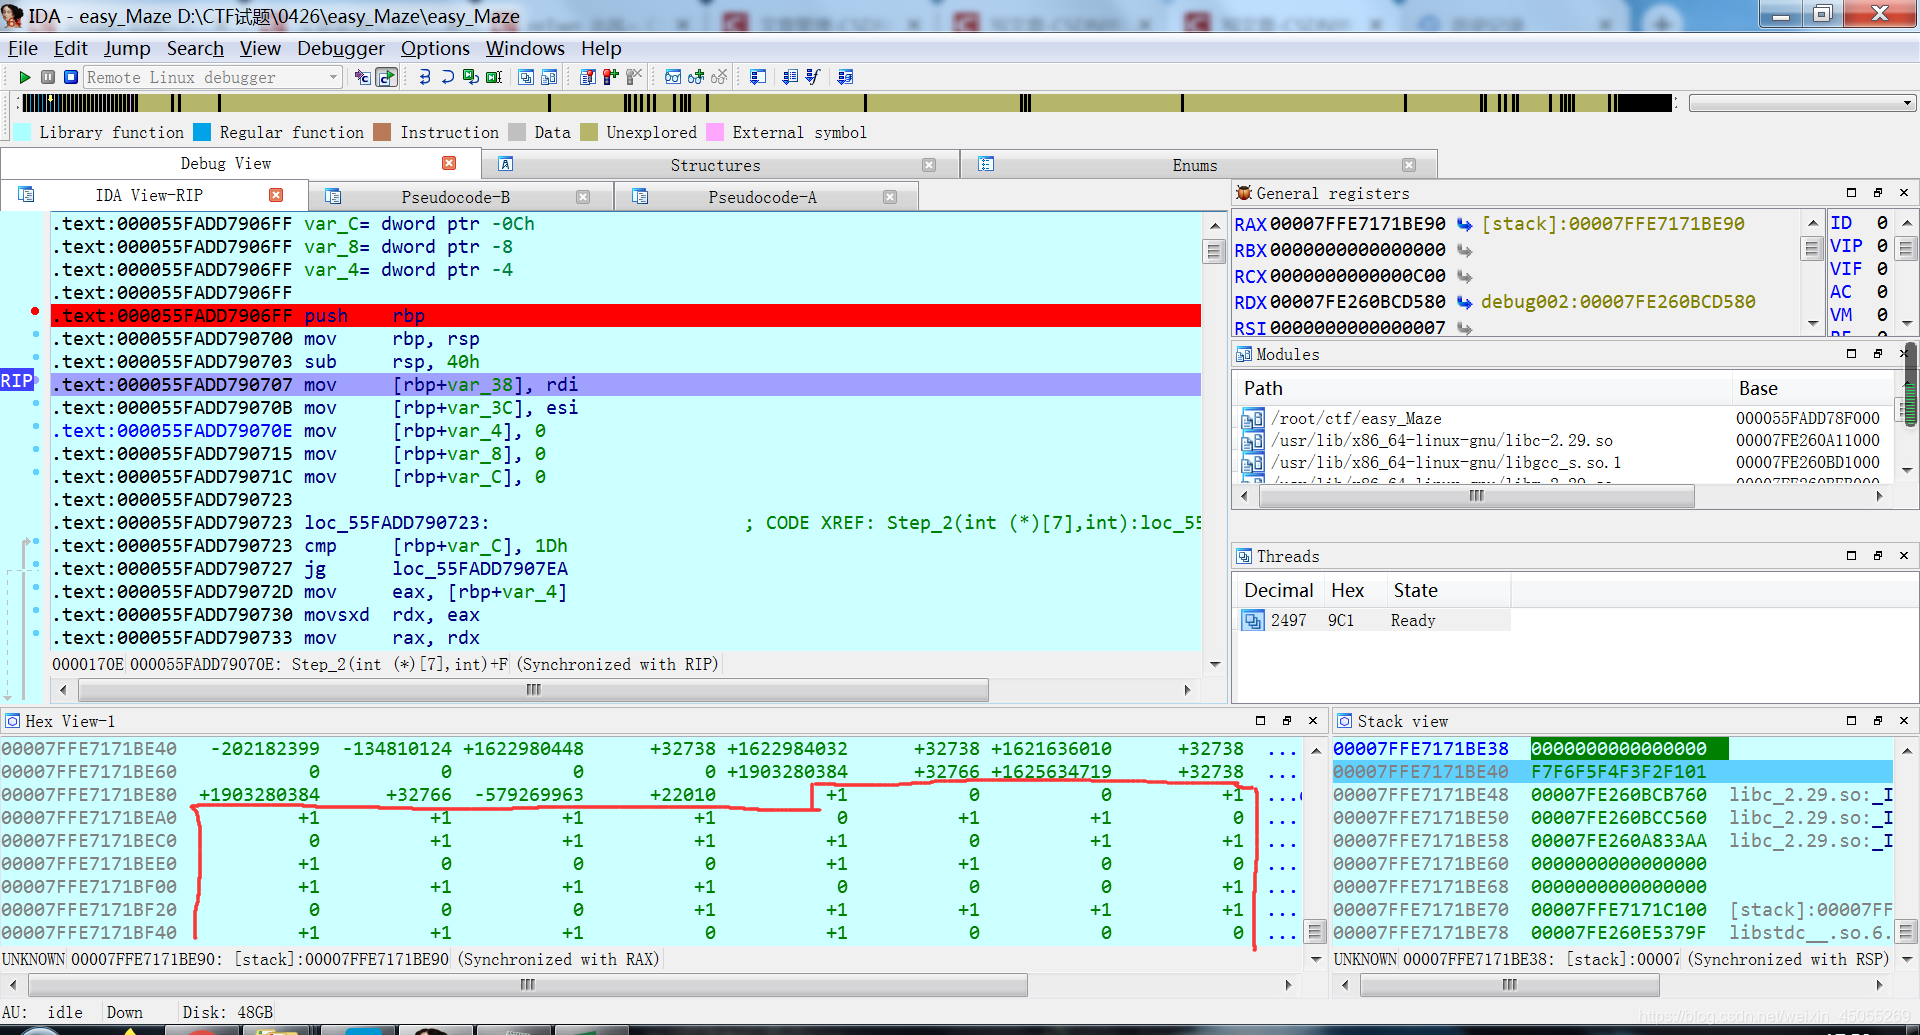1920x1035 pixels.
Task: Toggle the highlighted debugger mode button beside it
Action: [x=386, y=77]
